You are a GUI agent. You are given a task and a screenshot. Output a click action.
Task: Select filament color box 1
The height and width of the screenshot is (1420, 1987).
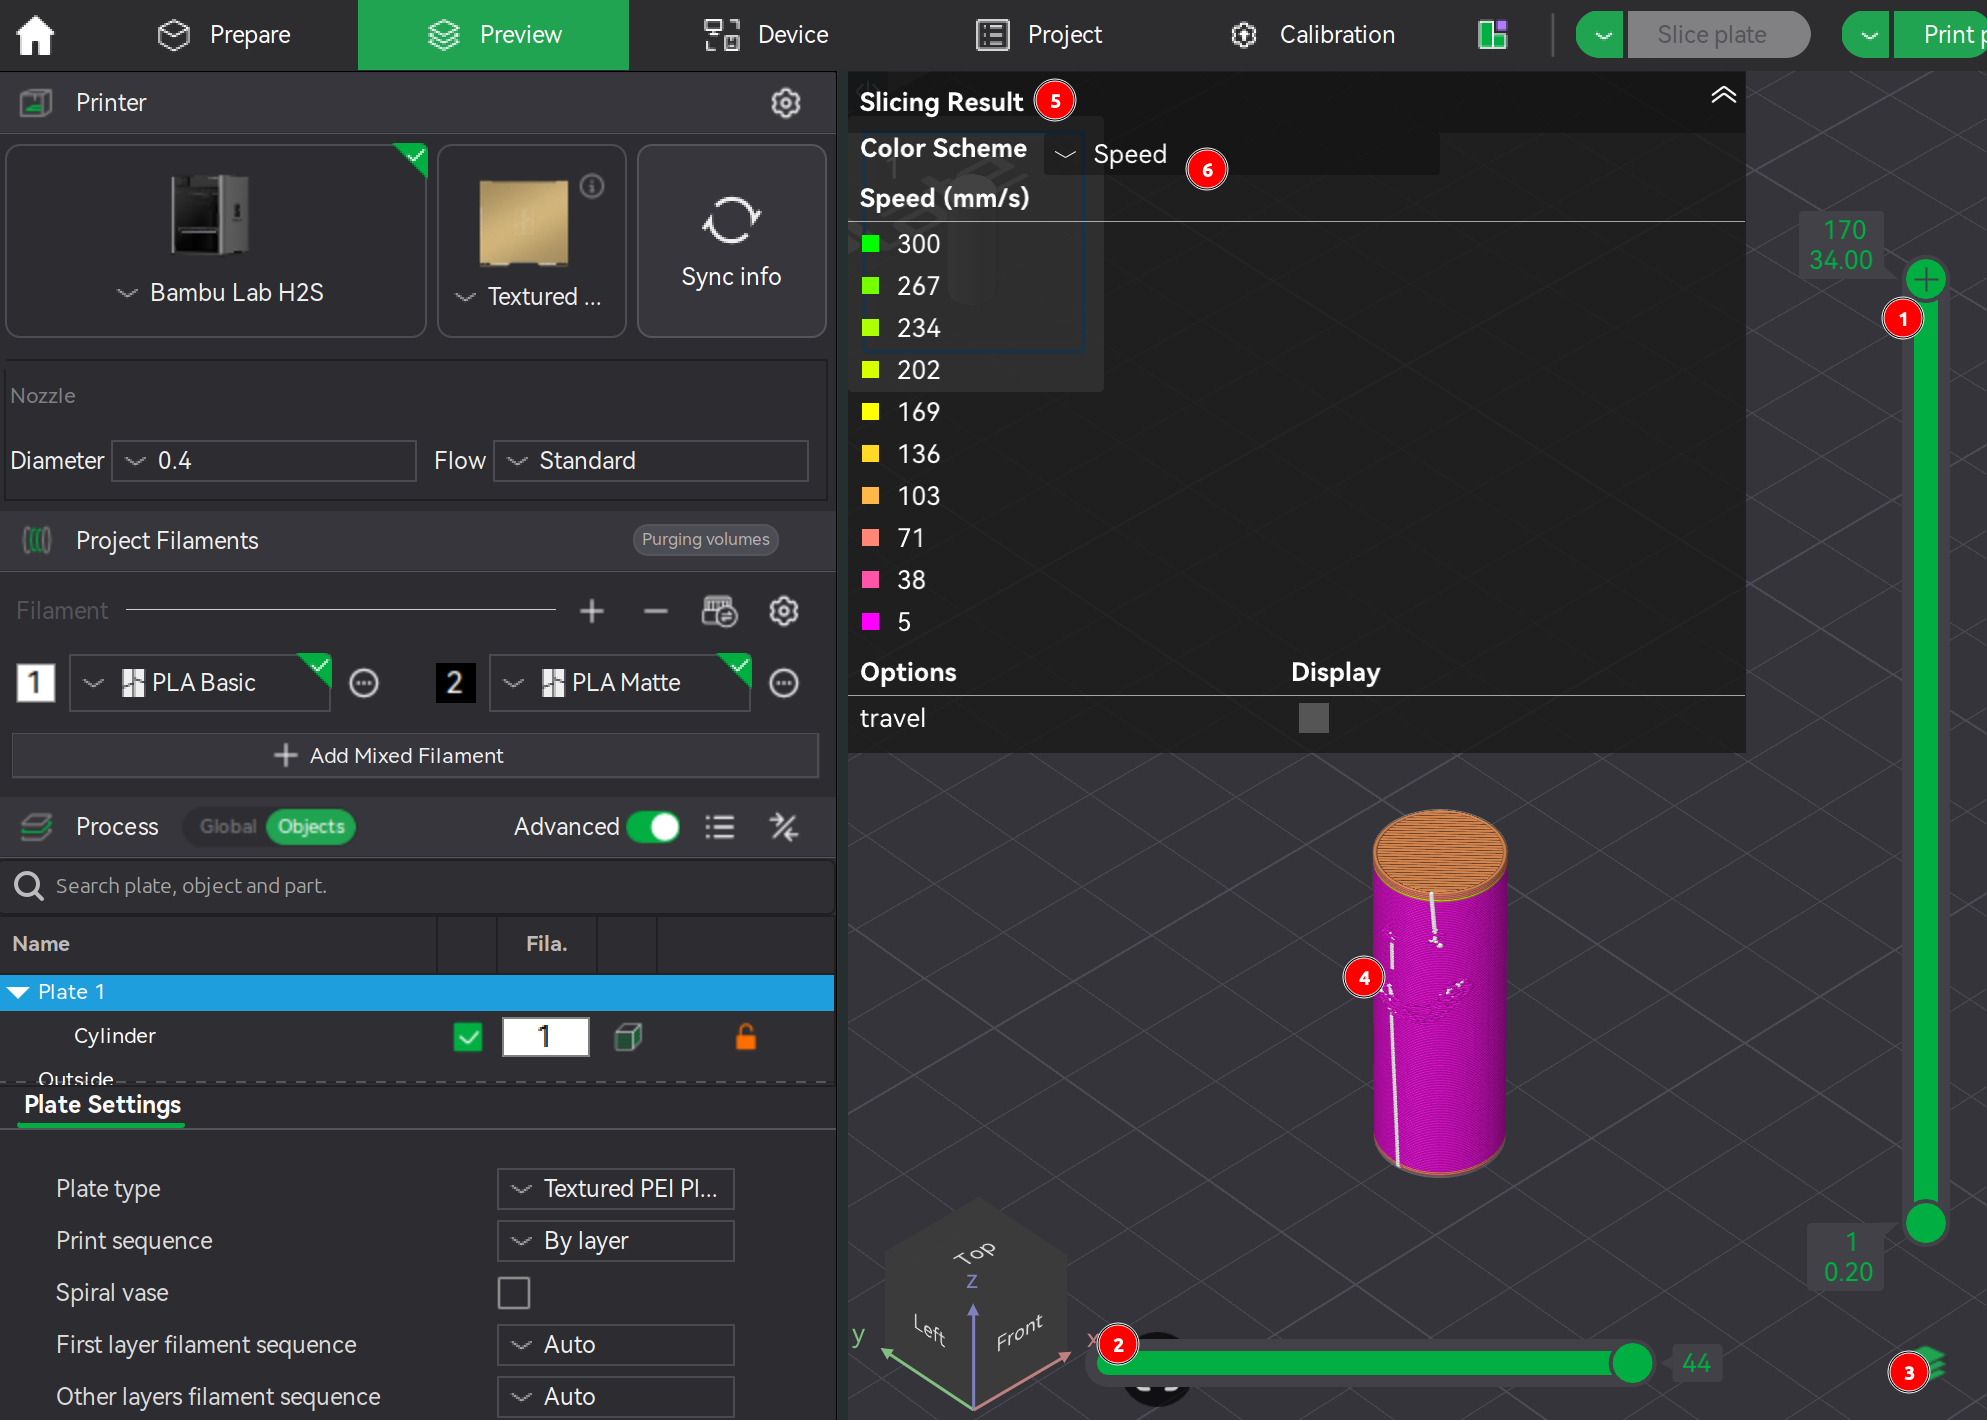36,683
